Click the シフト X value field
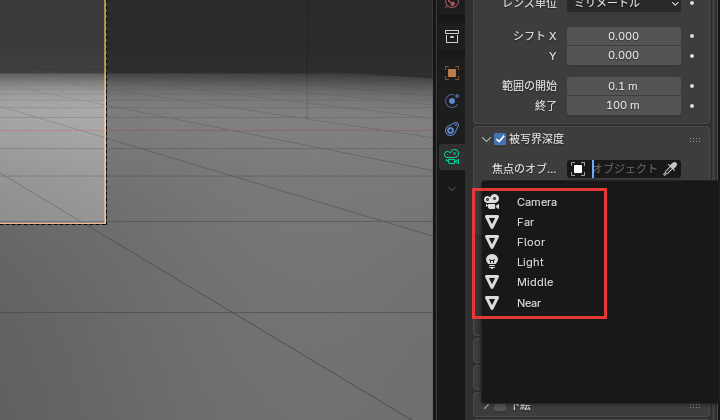 (x=624, y=36)
